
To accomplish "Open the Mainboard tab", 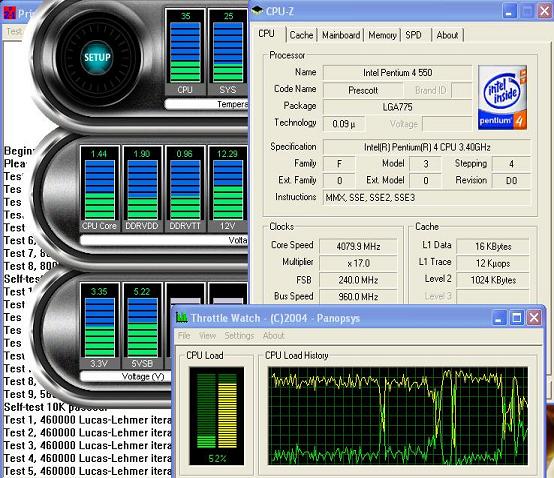I will point(341,35).
